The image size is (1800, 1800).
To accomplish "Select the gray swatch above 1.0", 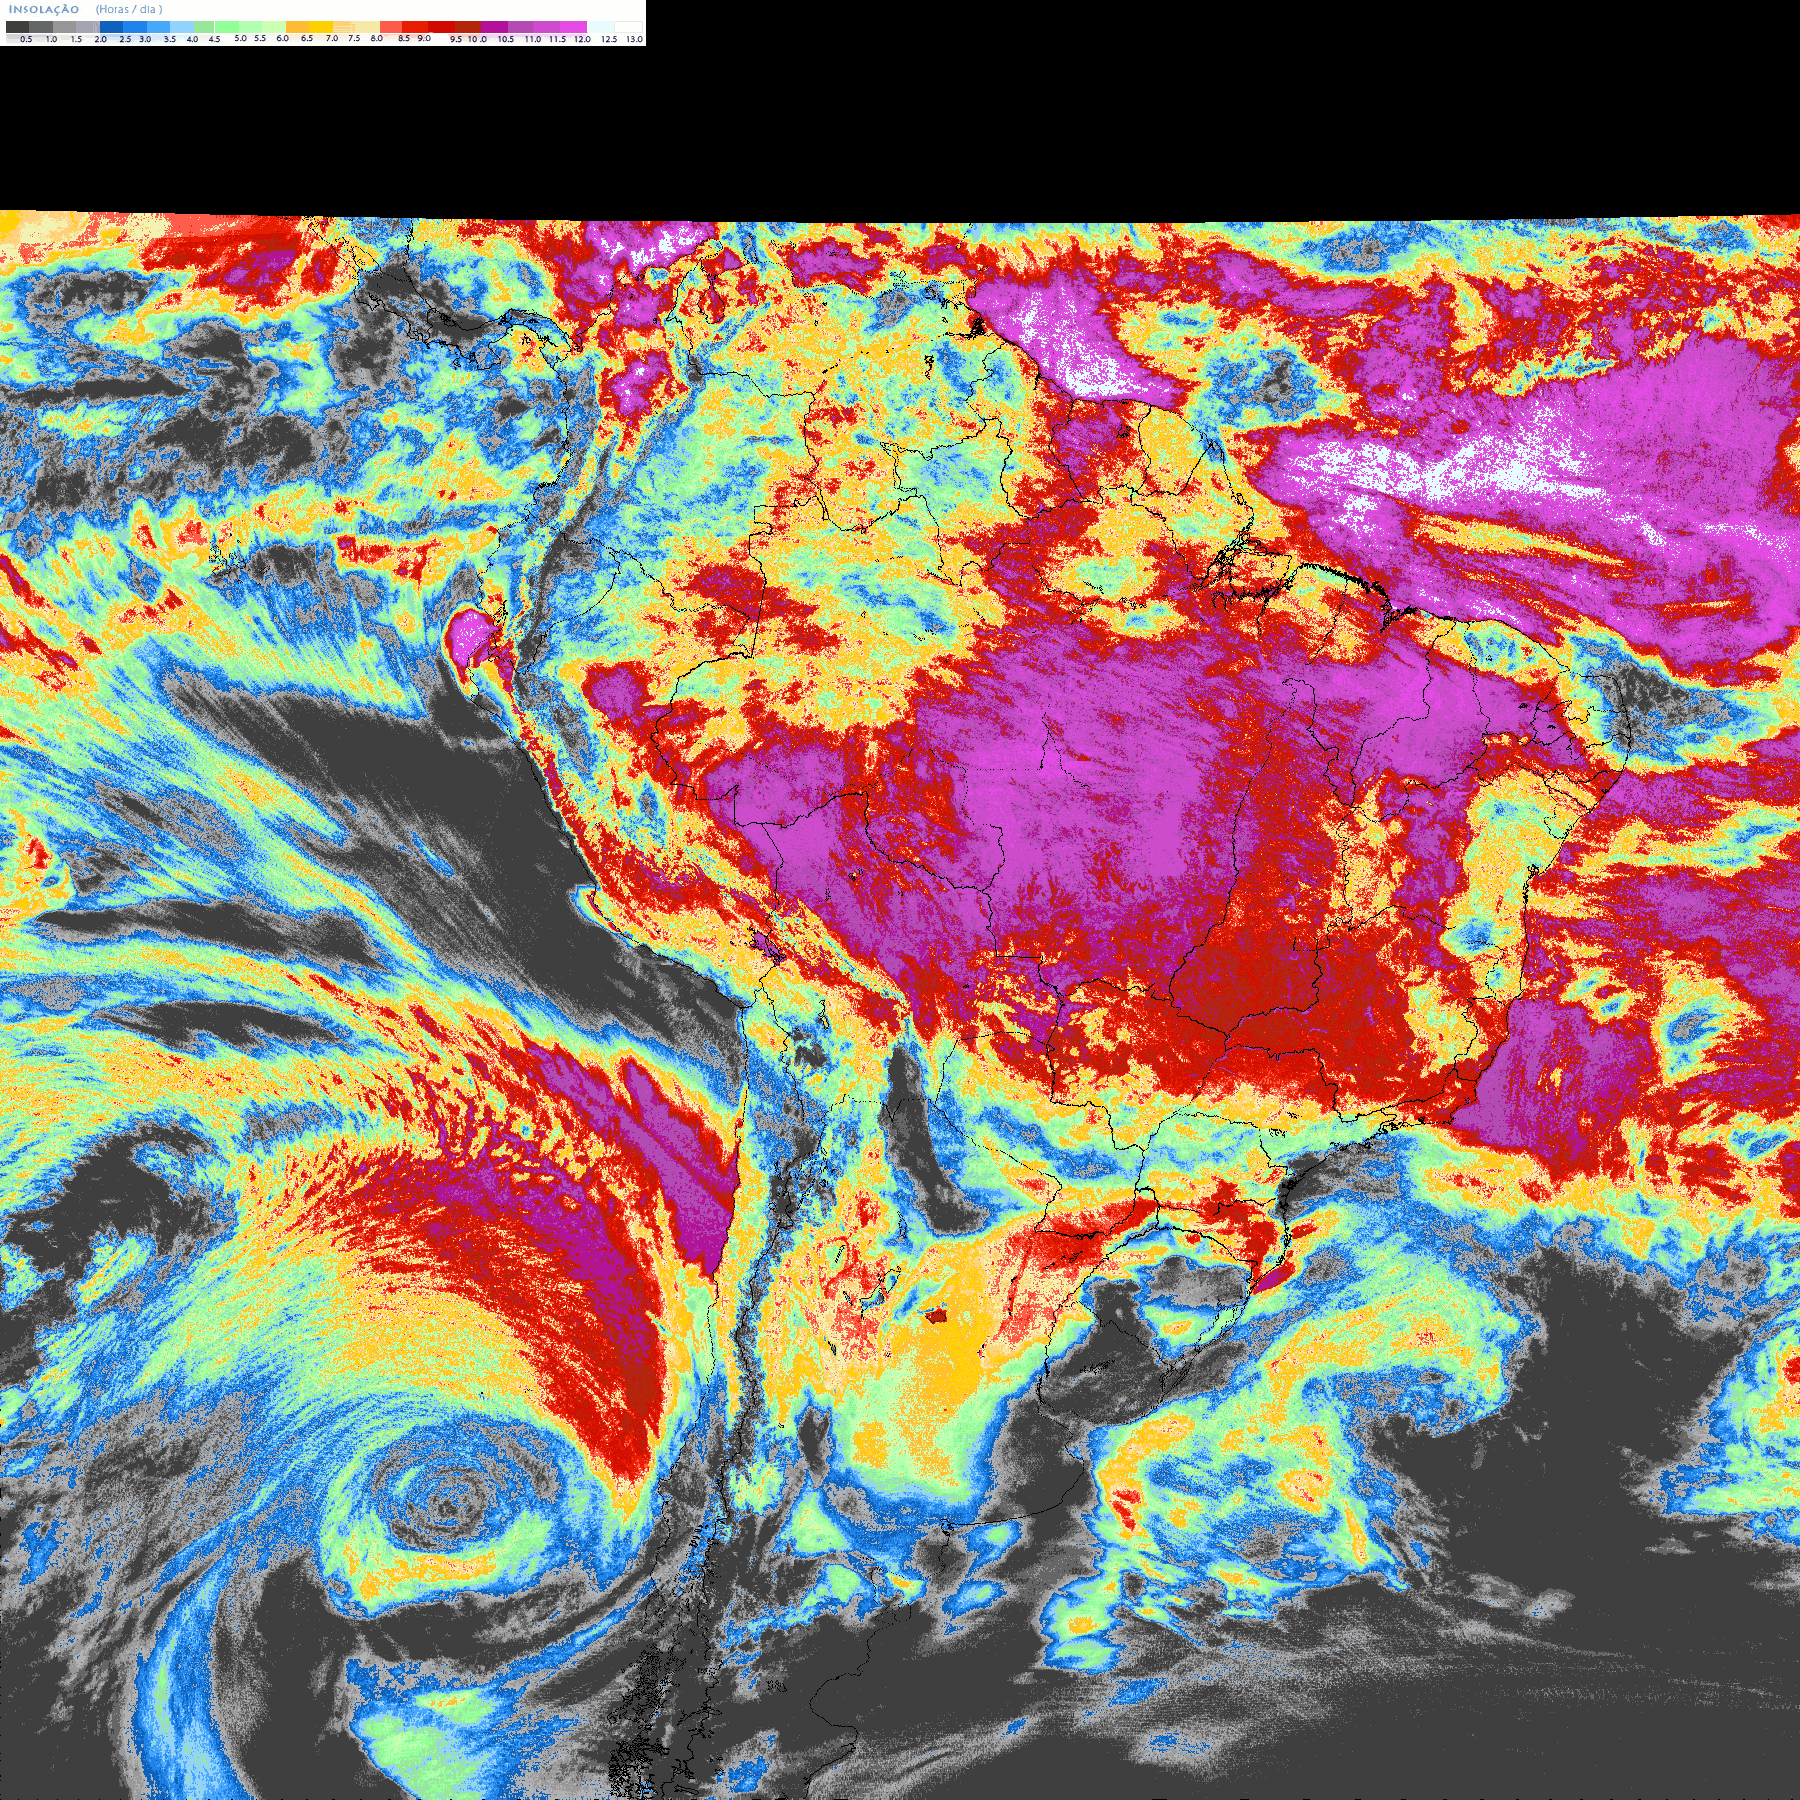I will (x=41, y=27).
